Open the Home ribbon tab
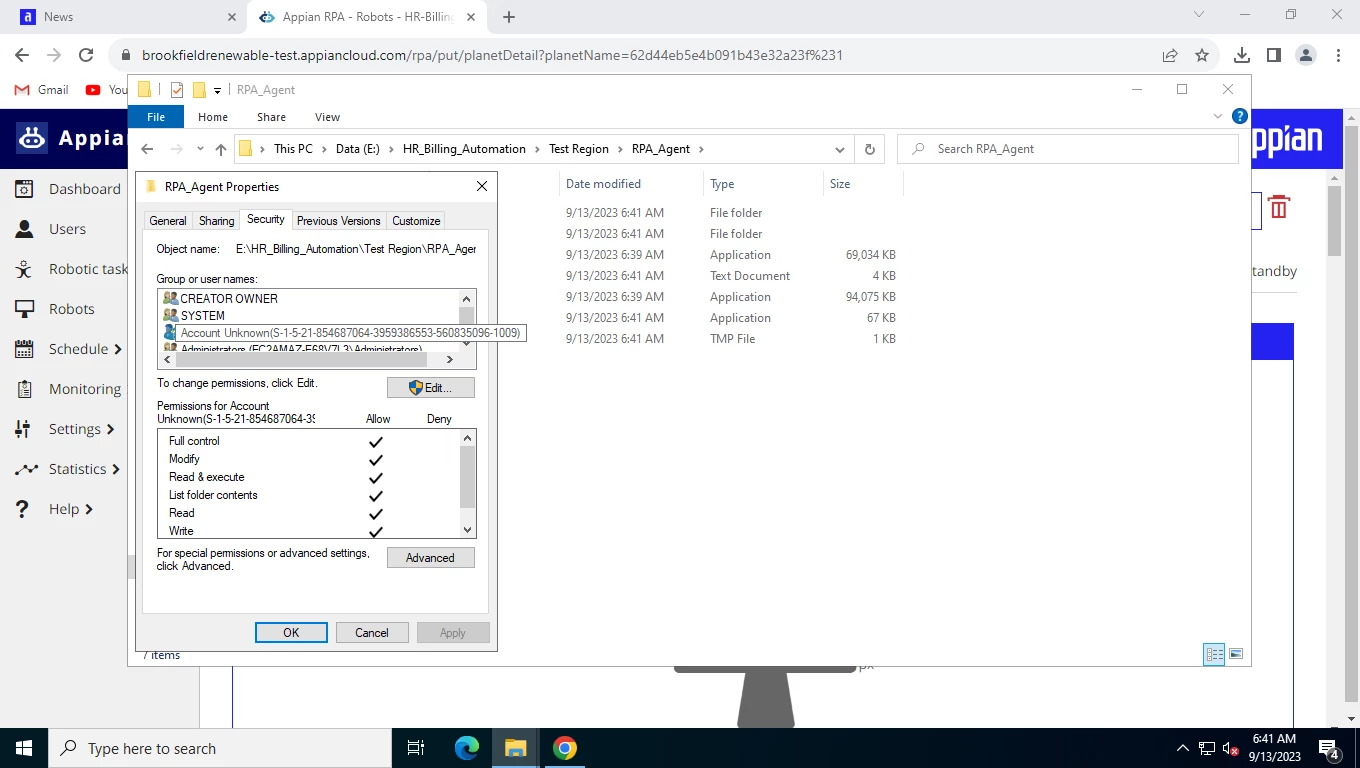Screen dimensions: 1360x768 [213, 117]
